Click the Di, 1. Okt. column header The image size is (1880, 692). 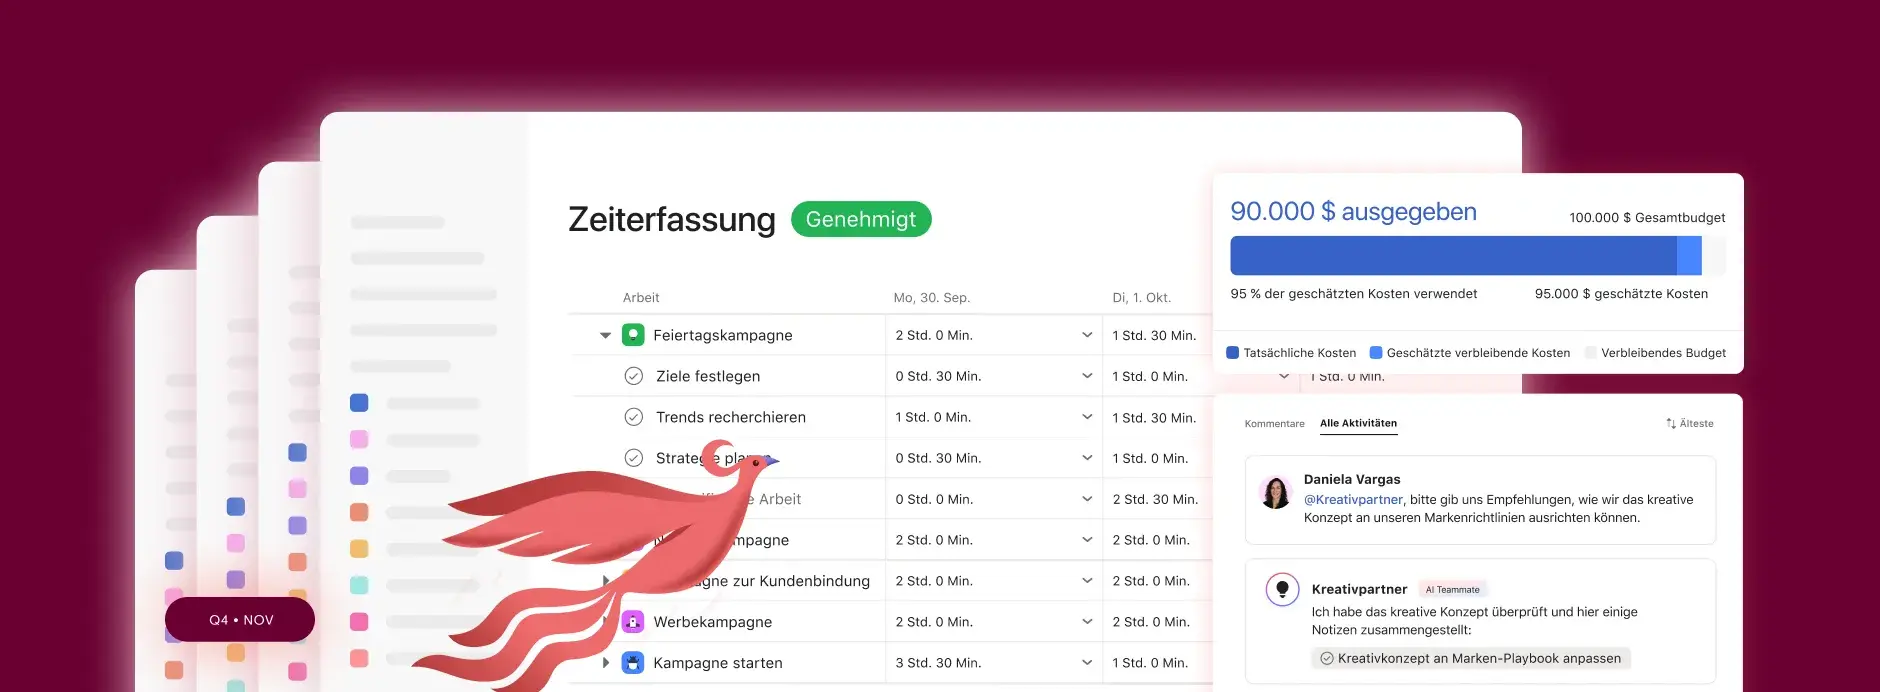(1141, 298)
